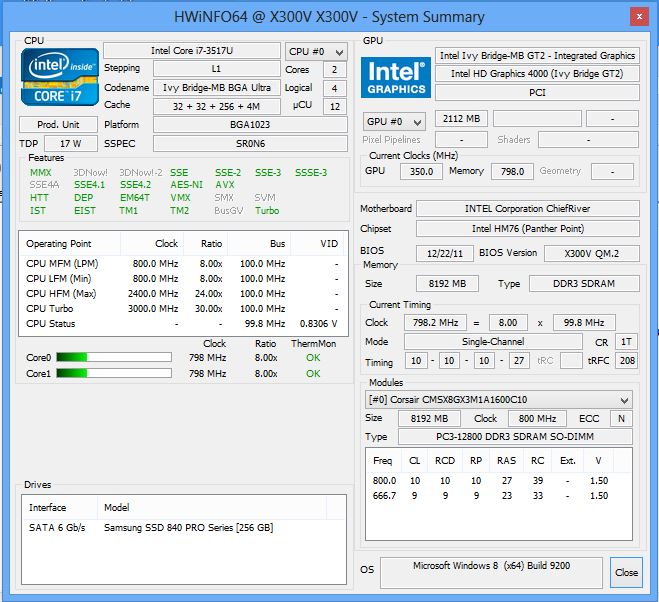Click the Intel HD Graphics 4000 field
The width and height of the screenshot is (659, 602).
point(537,74)
